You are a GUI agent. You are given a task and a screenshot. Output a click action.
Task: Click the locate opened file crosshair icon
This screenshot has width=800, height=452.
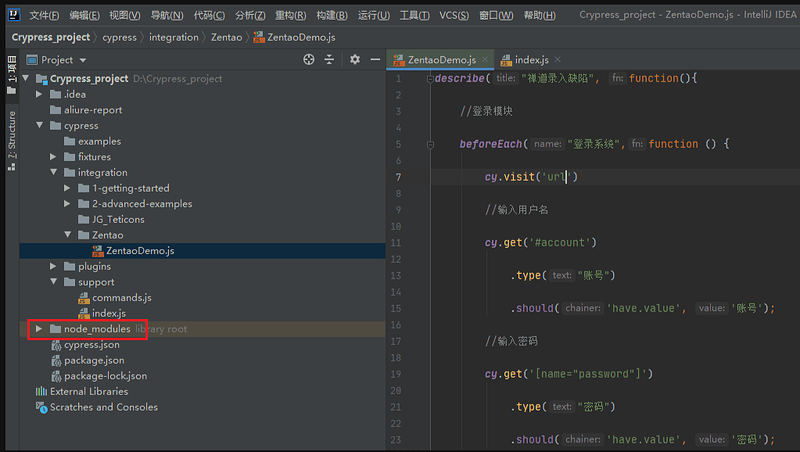click(x=309, y=60)
